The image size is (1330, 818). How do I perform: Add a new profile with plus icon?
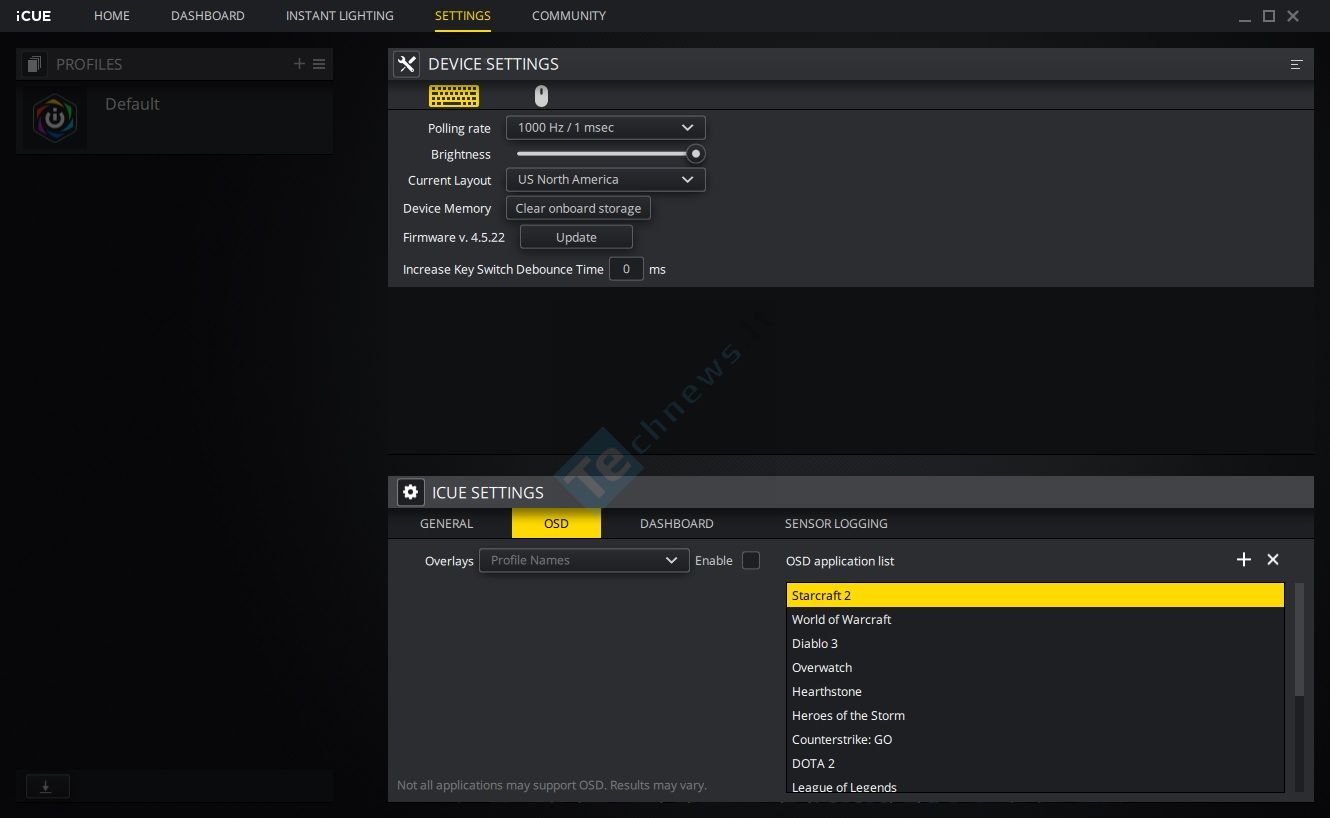click(x=299, y=64)
